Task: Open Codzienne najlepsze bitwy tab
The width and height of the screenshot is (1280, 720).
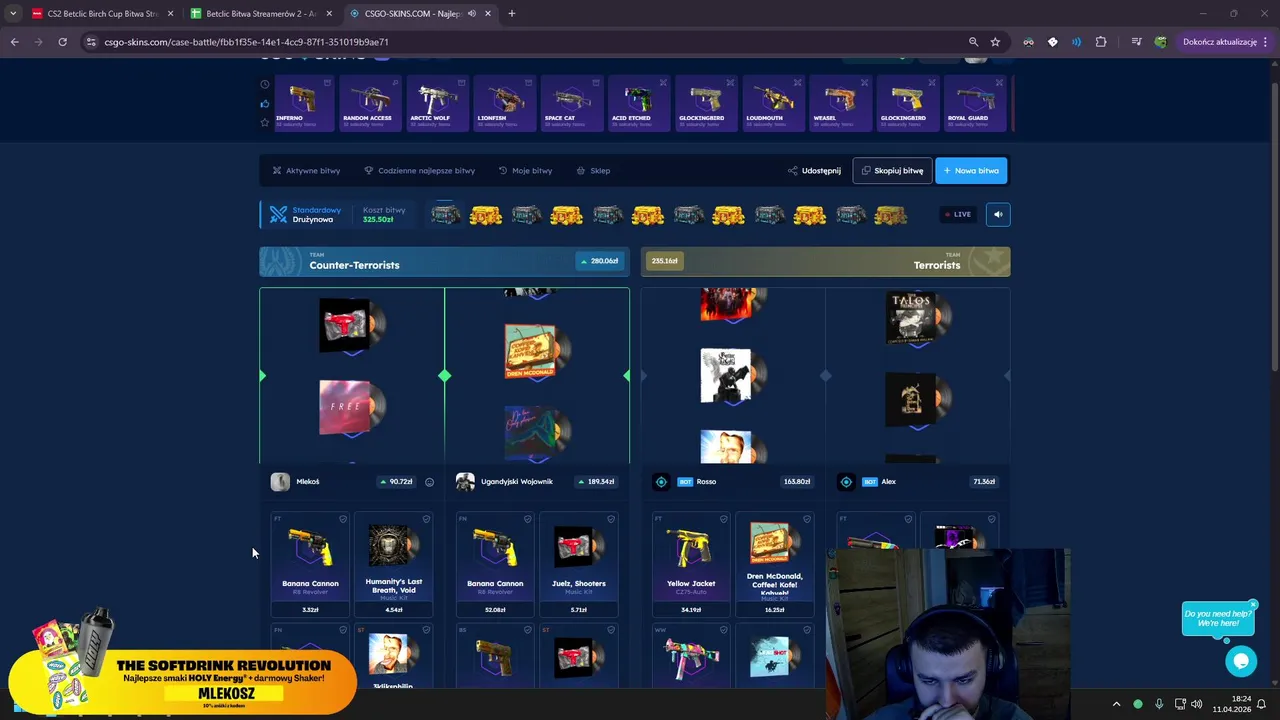Action: (419, 171)
